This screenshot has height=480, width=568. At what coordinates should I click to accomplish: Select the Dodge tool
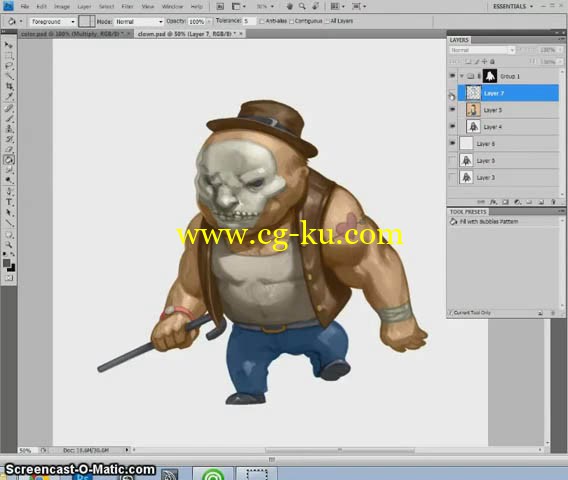point(8,180)
